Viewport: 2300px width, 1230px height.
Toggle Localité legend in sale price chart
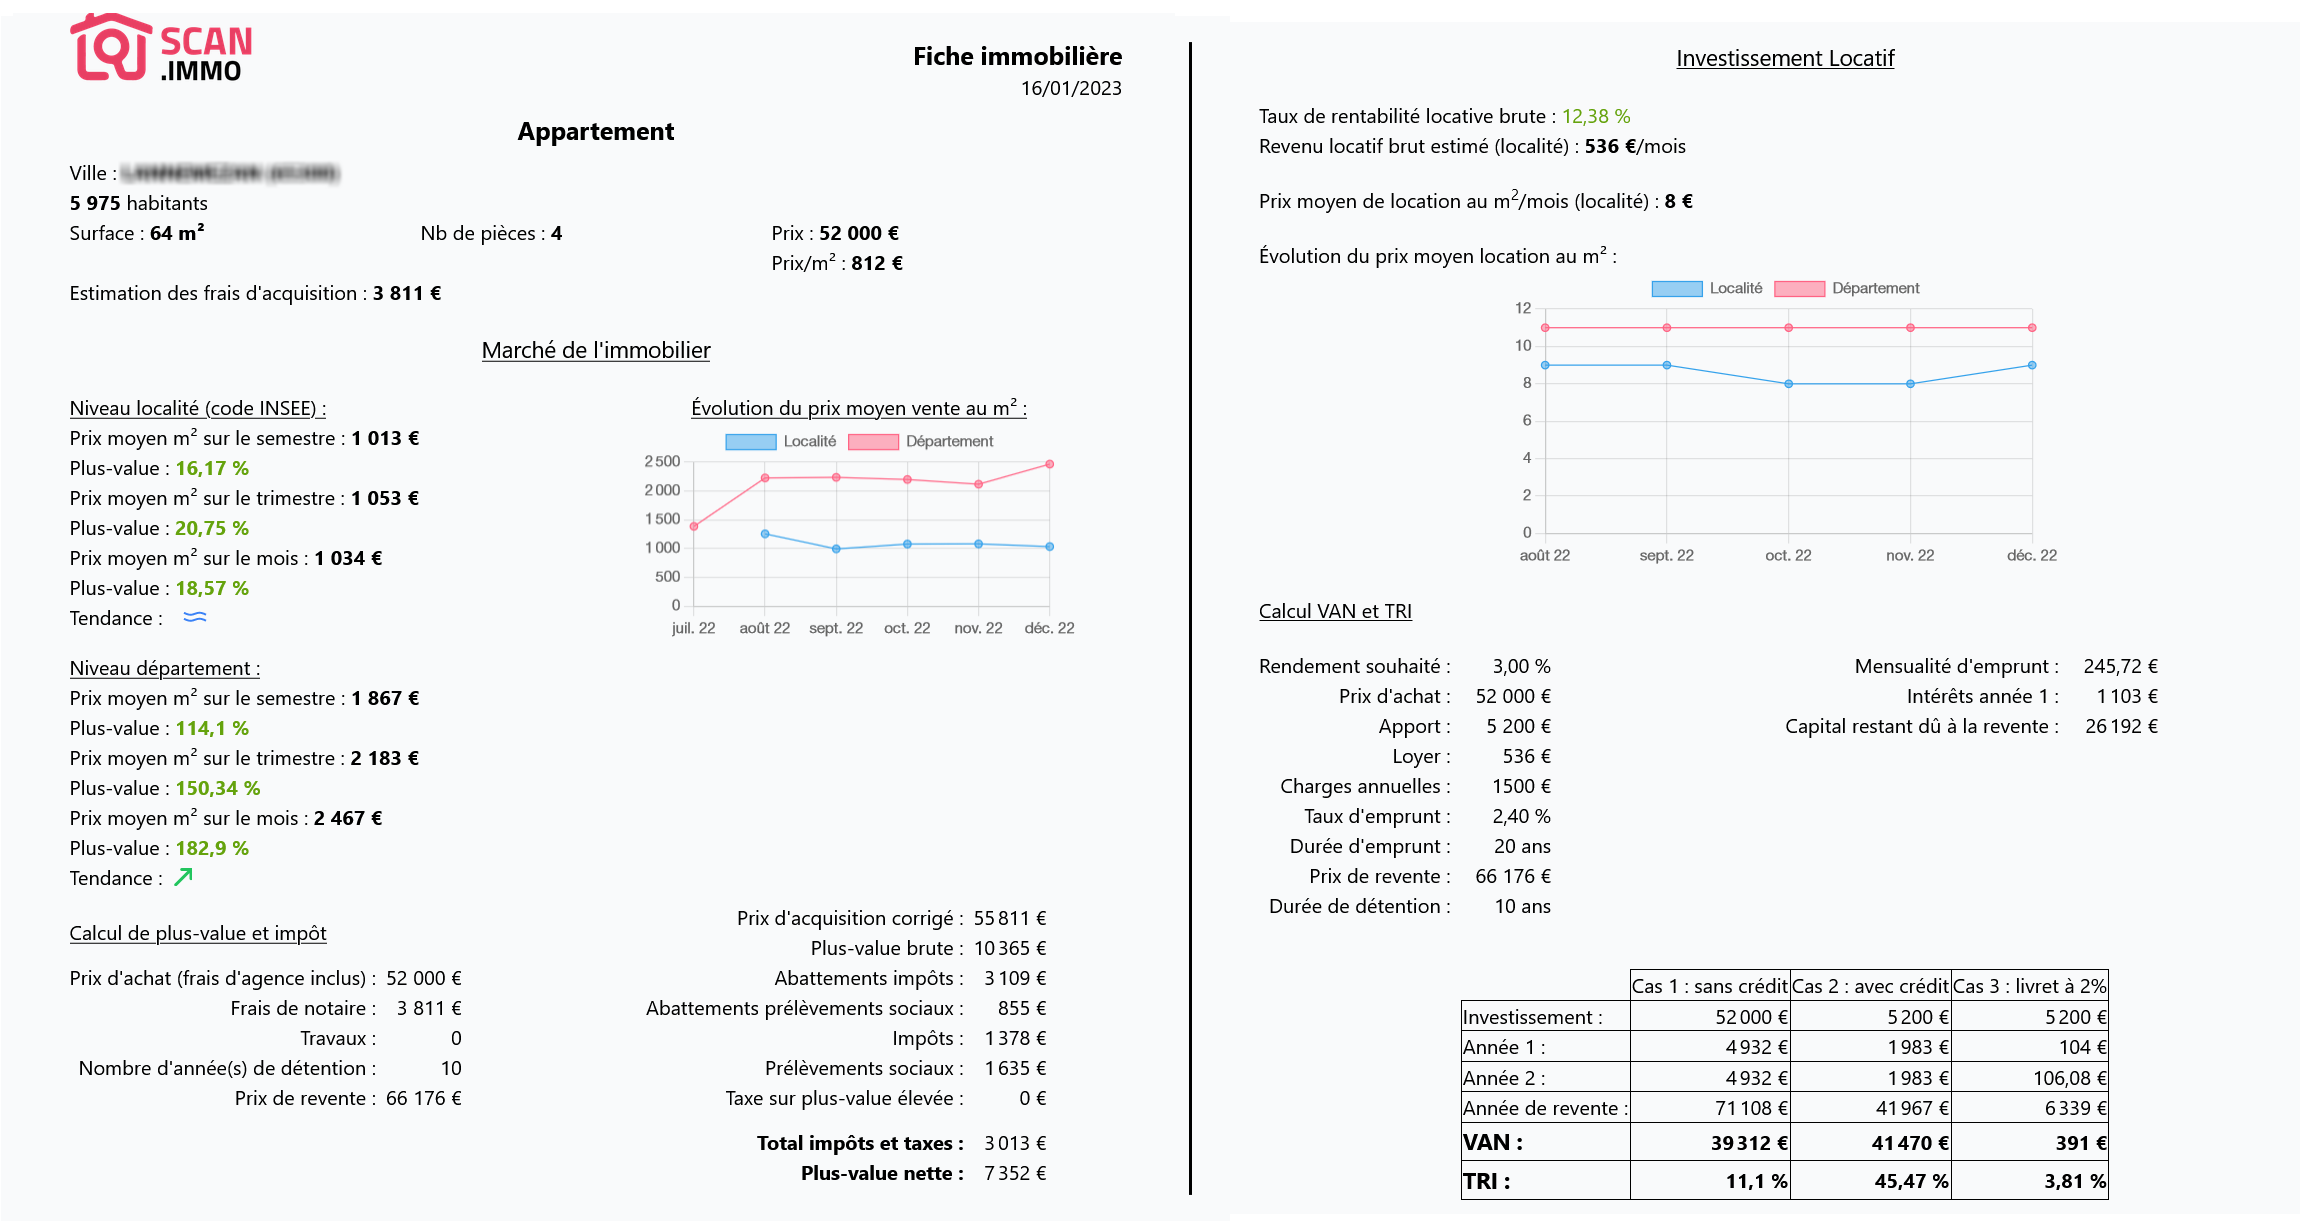(780, 441)
